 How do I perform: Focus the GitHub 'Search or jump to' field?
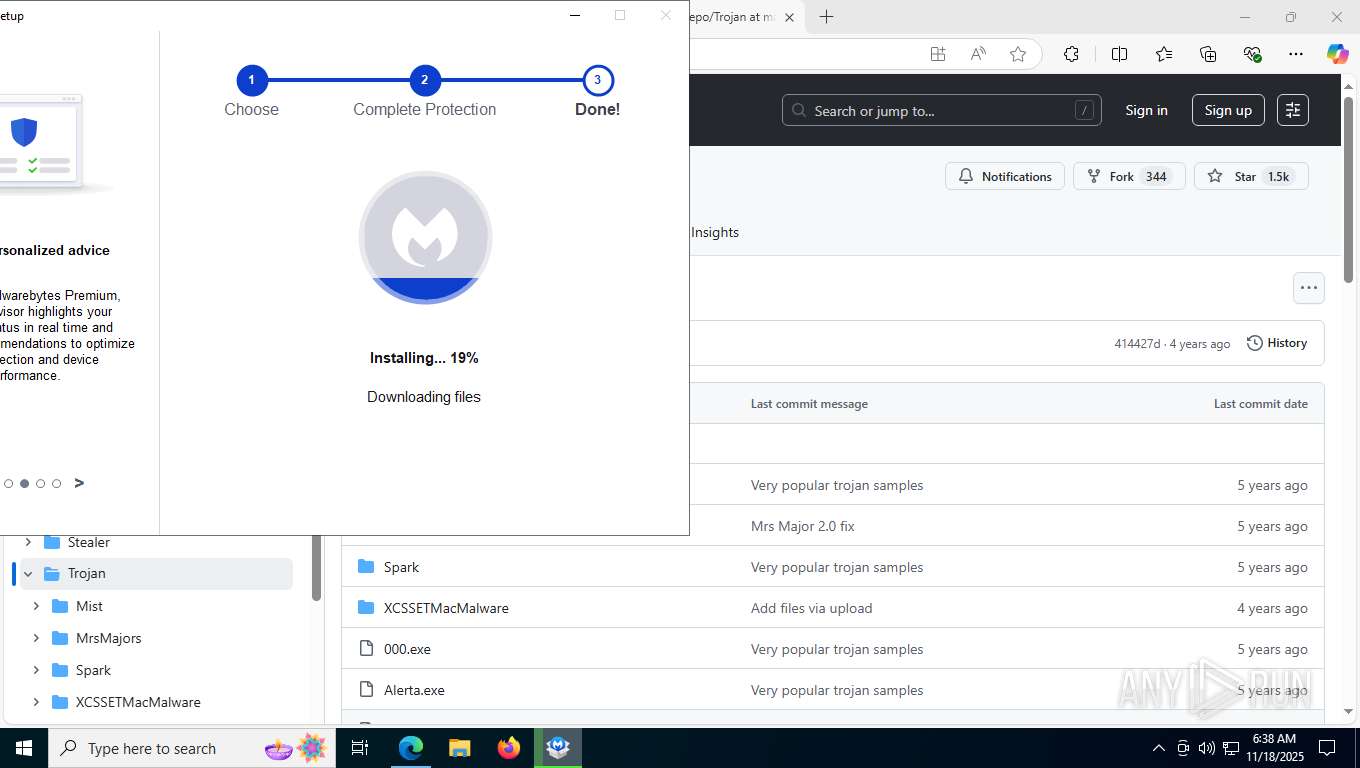point(941,110)
